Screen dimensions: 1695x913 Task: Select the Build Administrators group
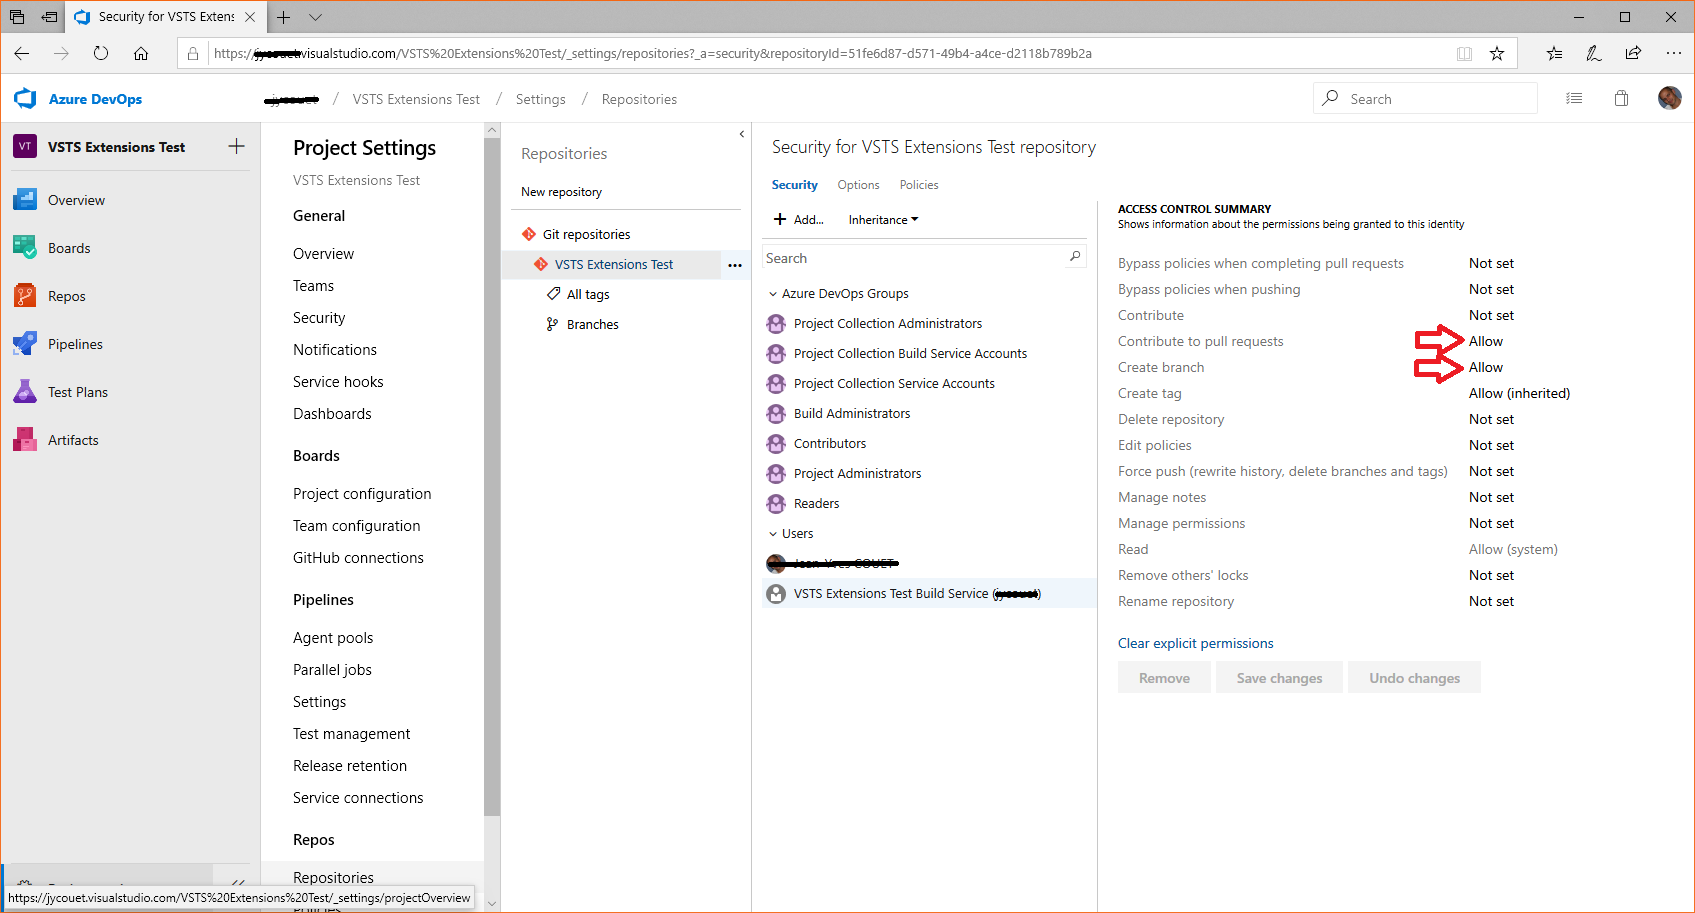point(852,414)
